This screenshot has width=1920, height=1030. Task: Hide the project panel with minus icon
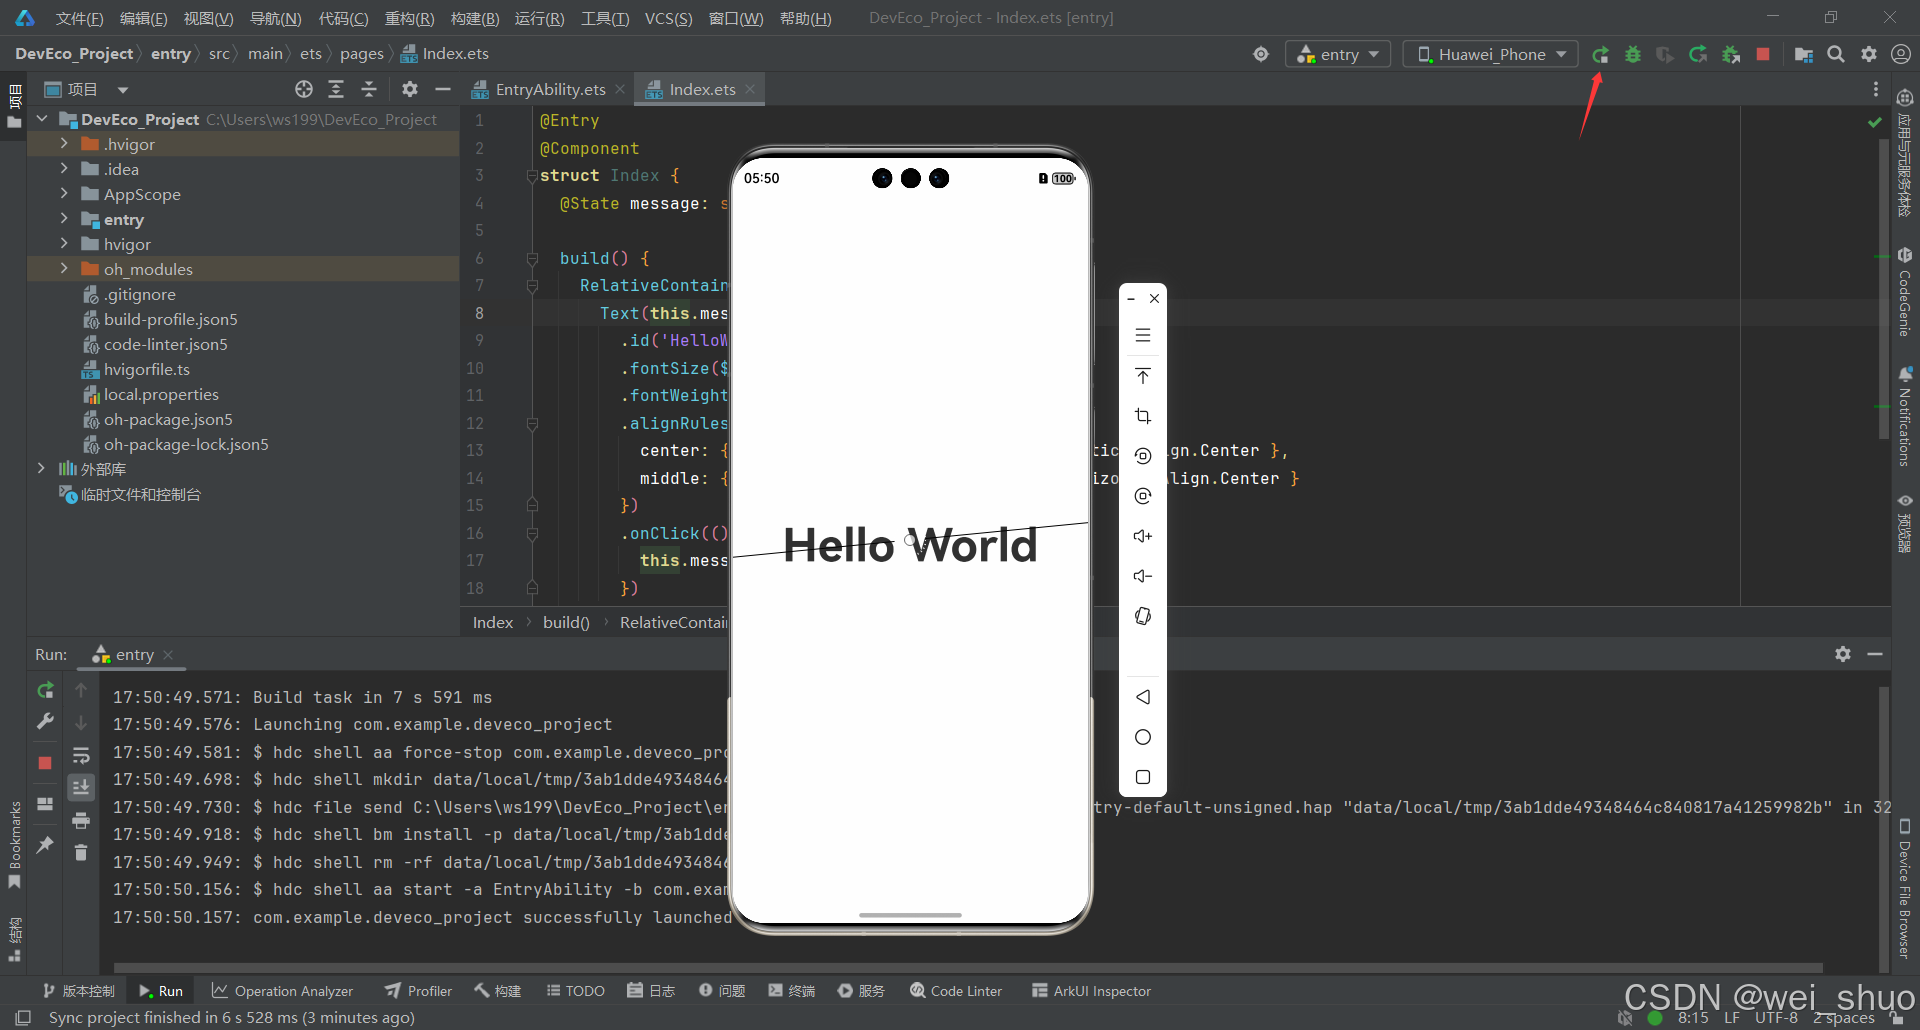[x=443, y=89]
